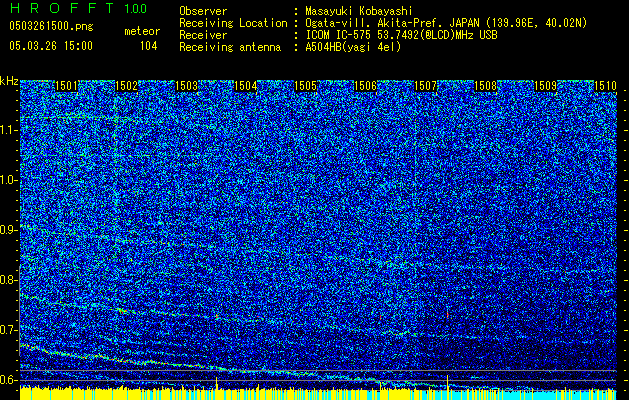Image resolution: width=629 pixels, height=400 pixels.
Task: Click the 1507 time marker
Action: click(x=425, y=86)
